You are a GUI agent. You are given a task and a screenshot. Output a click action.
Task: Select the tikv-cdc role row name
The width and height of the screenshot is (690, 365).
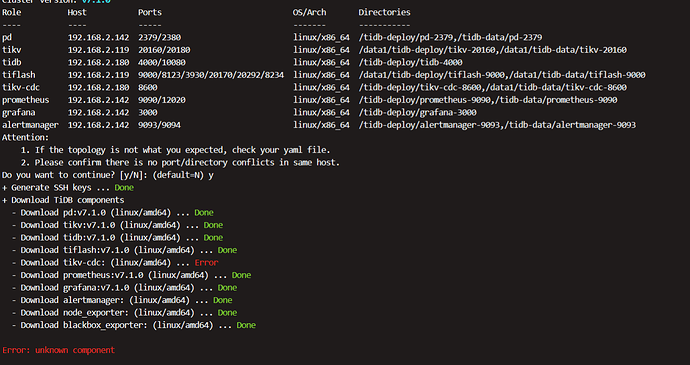point(21,87)
